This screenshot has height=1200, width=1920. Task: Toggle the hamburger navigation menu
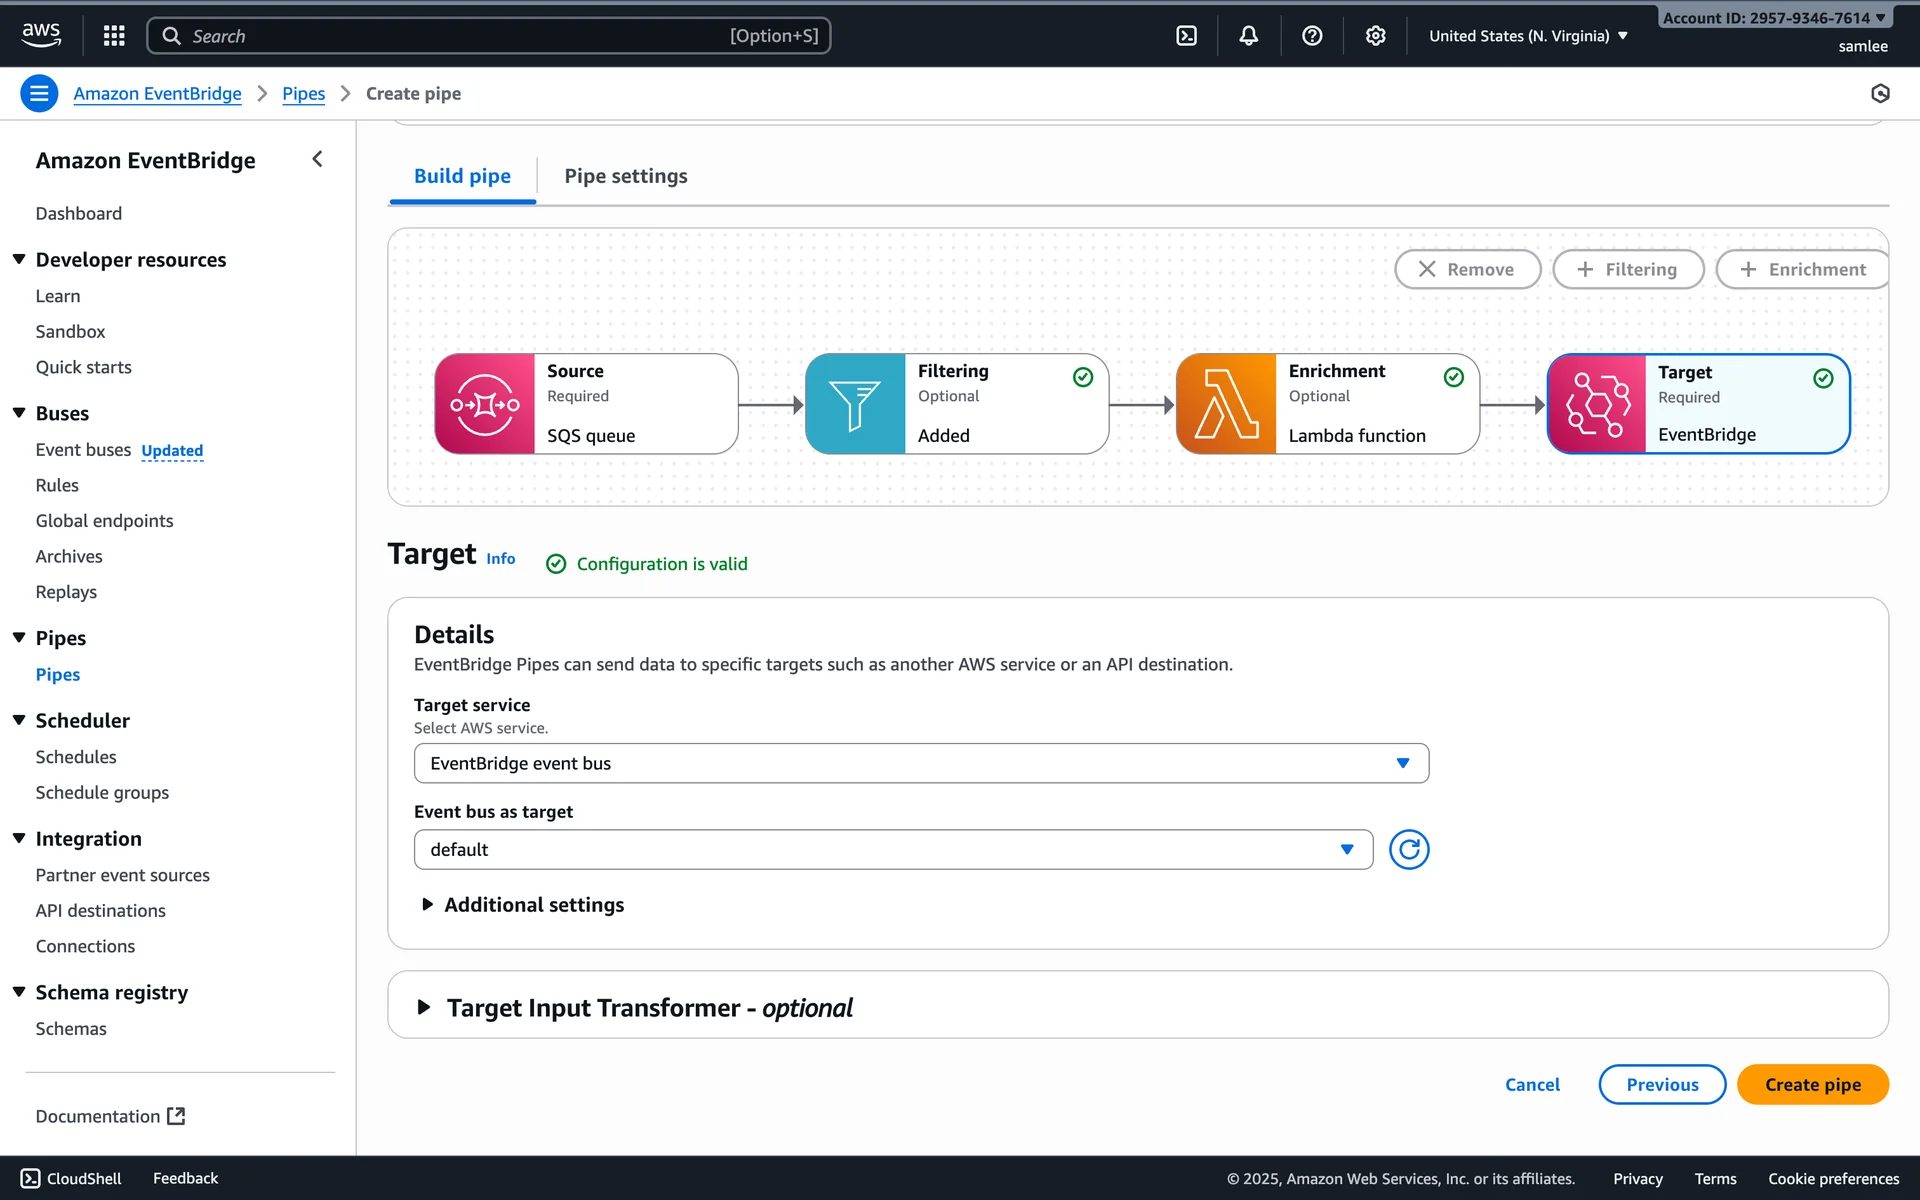pos(39,94)
